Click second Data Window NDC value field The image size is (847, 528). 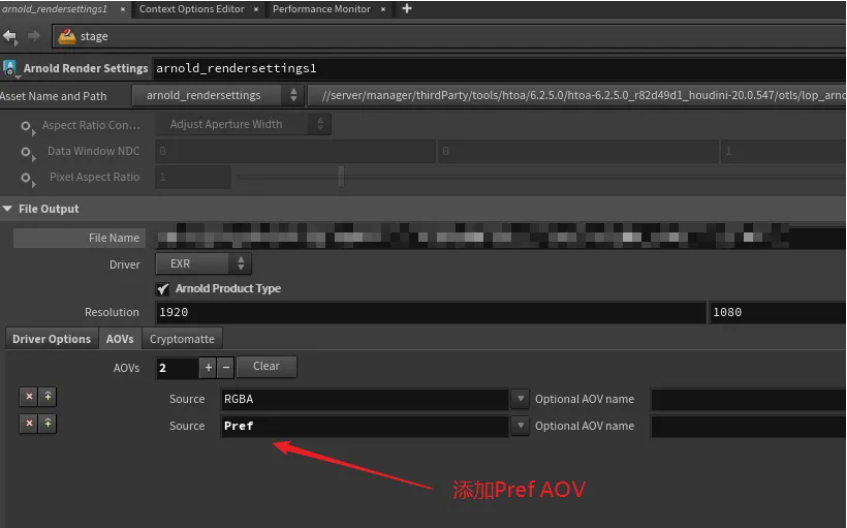[578, 151]
